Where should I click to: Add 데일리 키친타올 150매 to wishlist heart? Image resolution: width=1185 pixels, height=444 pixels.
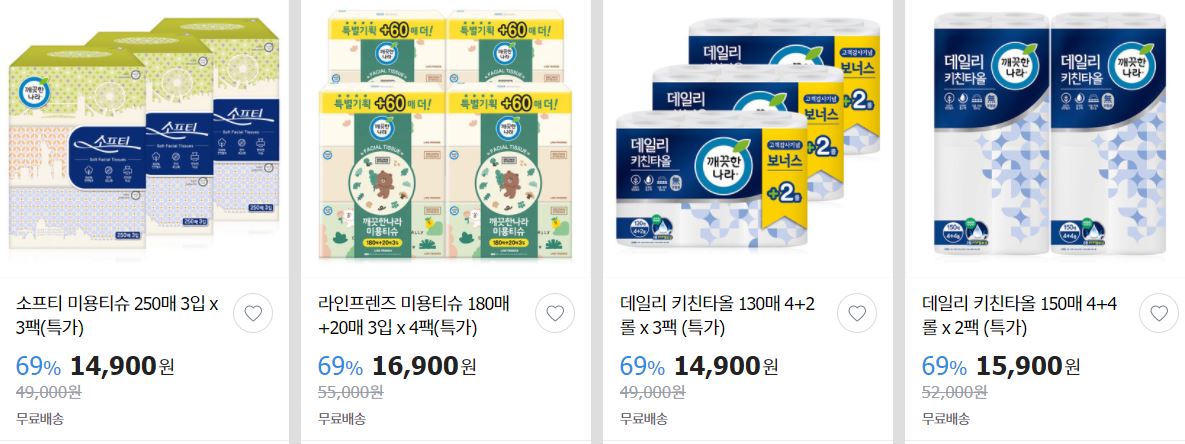coord(1159,313)
